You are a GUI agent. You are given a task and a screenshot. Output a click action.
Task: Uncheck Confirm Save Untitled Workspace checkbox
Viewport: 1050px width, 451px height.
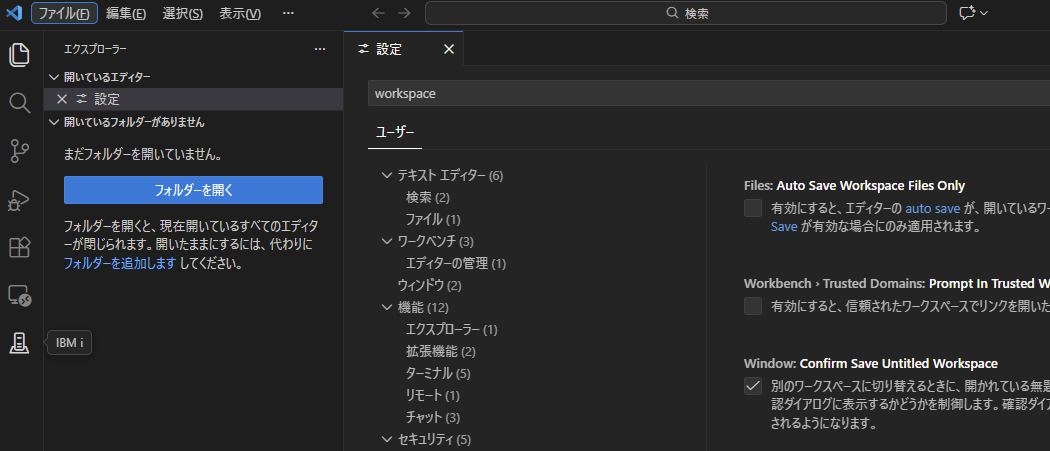point(753,386)
